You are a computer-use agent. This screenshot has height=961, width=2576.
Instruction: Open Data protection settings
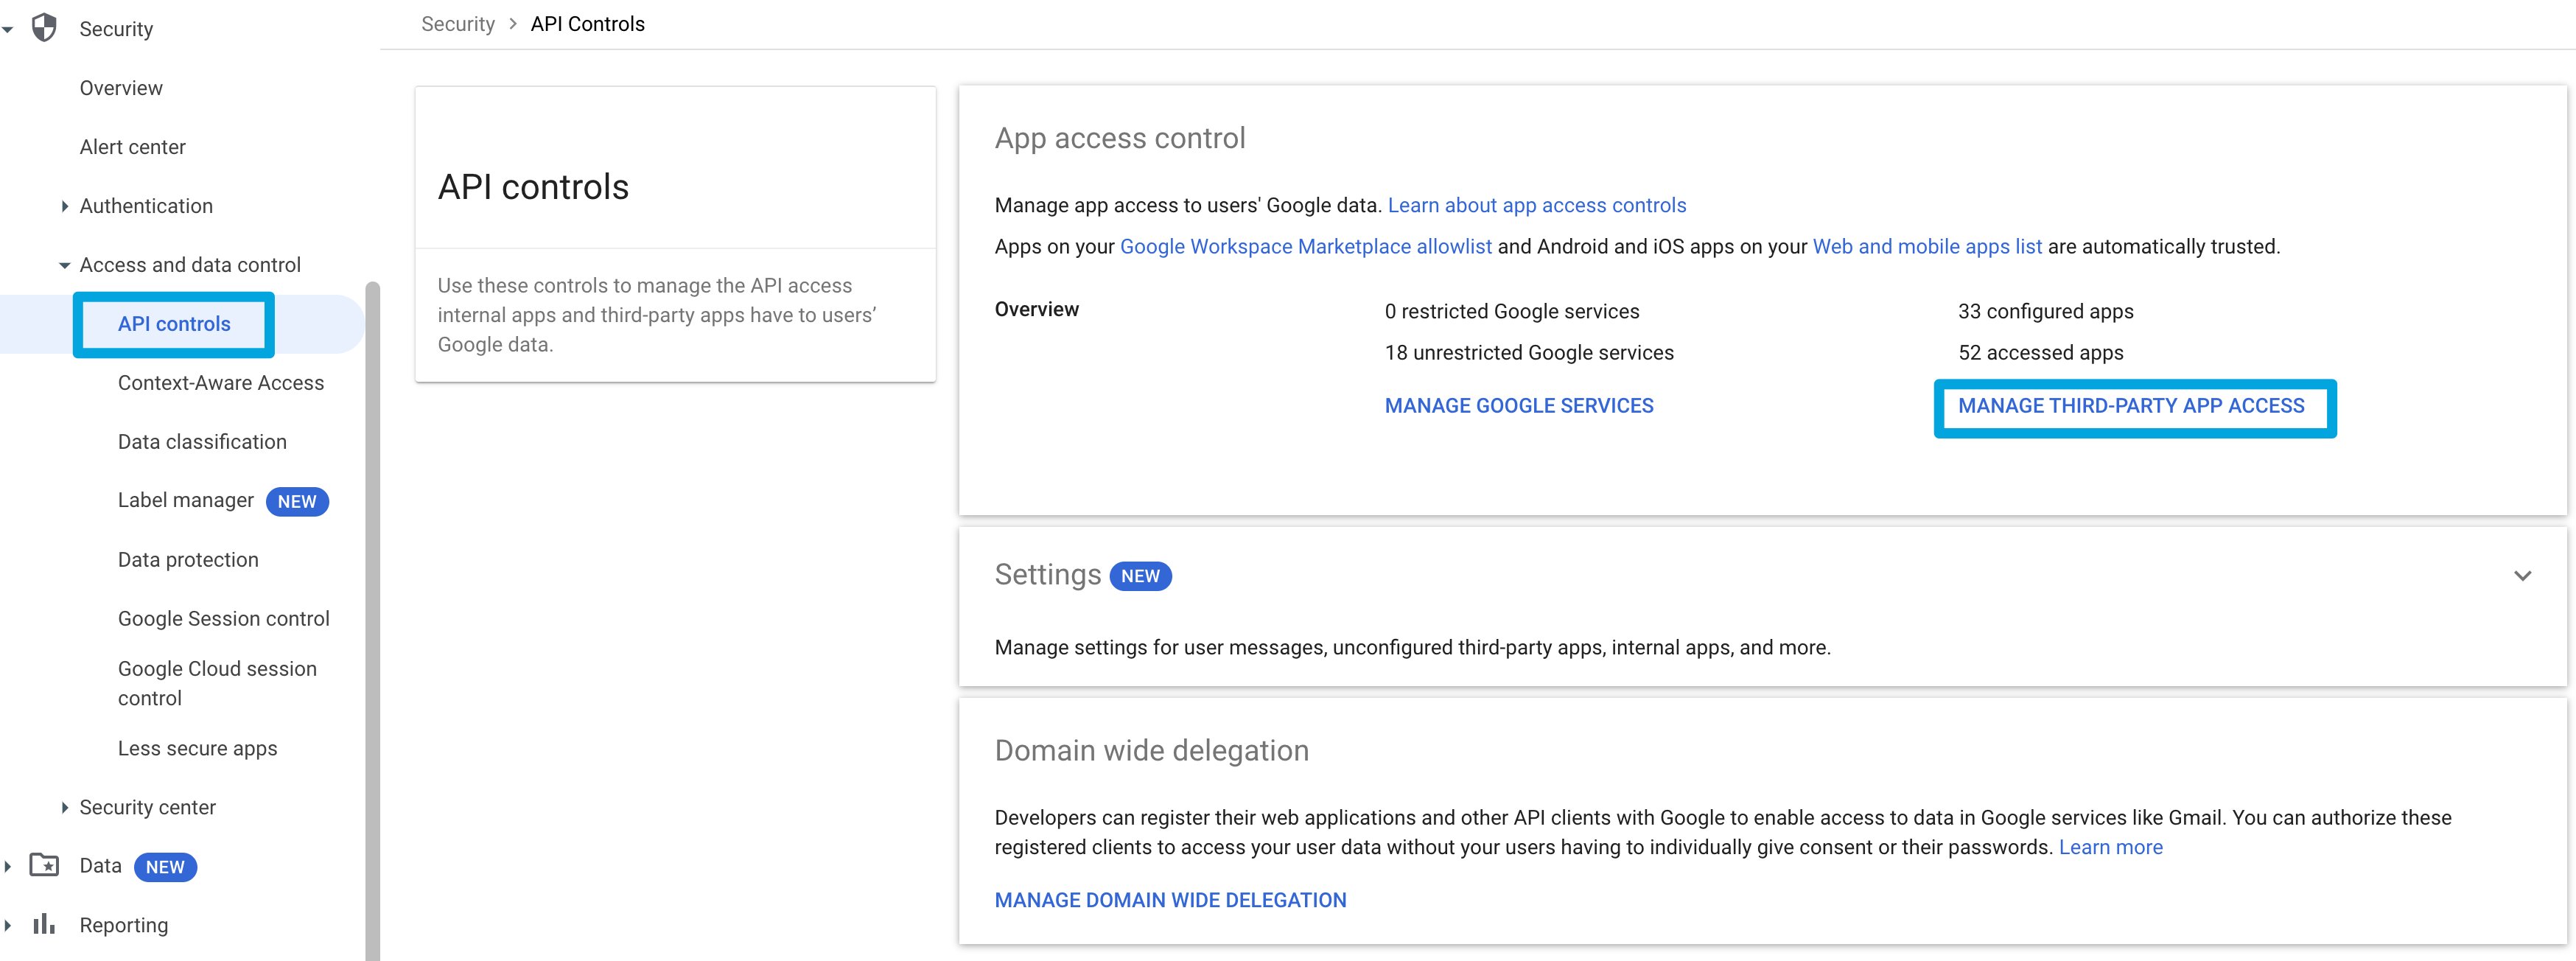[x=188, y=560]
